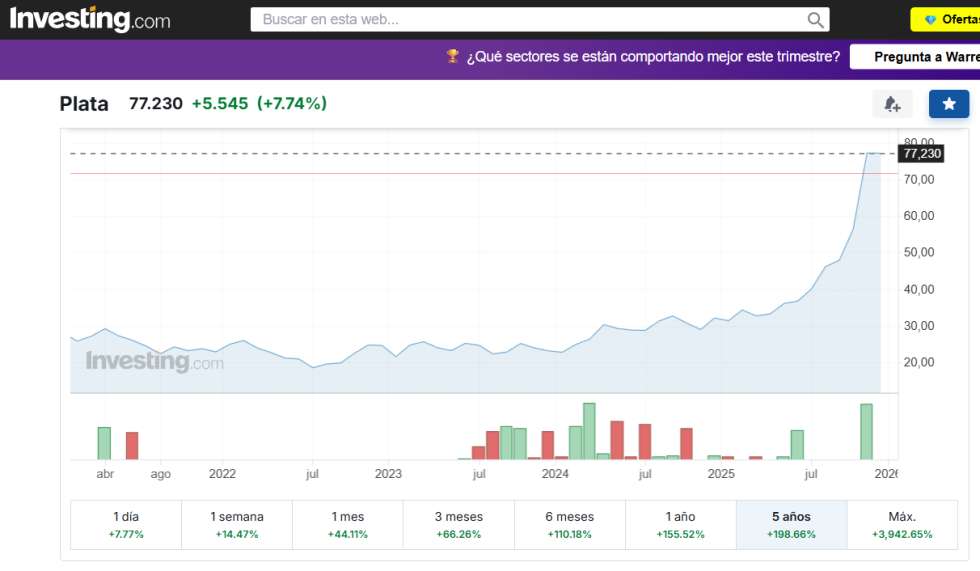Select the '5 años' timeframe tab
The width and height of the screenshot is (980, 571).
791,525
